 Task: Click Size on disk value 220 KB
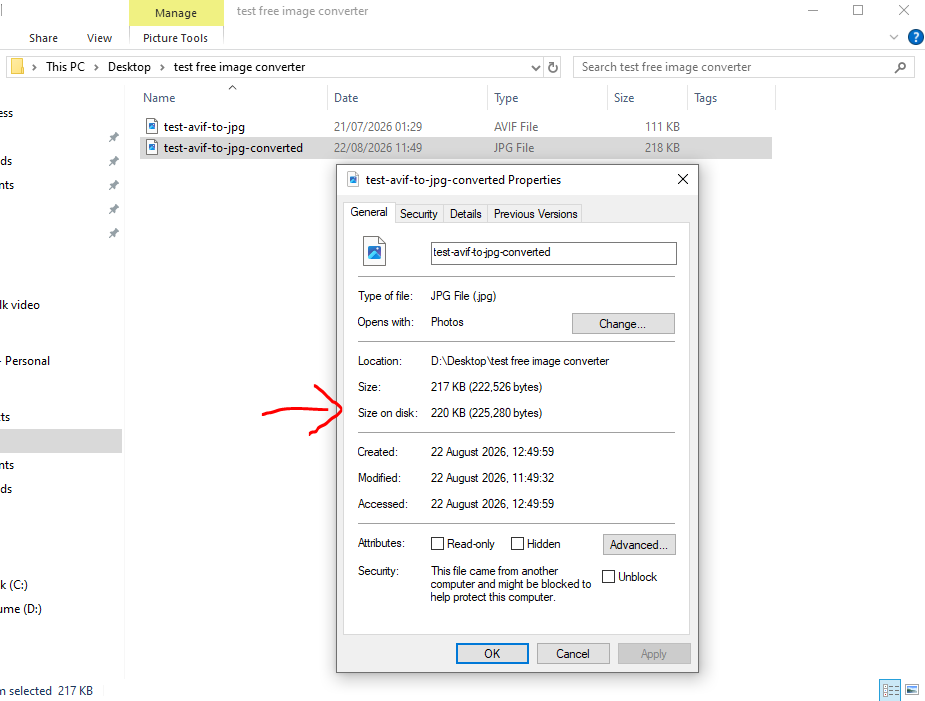pos(486,412)
